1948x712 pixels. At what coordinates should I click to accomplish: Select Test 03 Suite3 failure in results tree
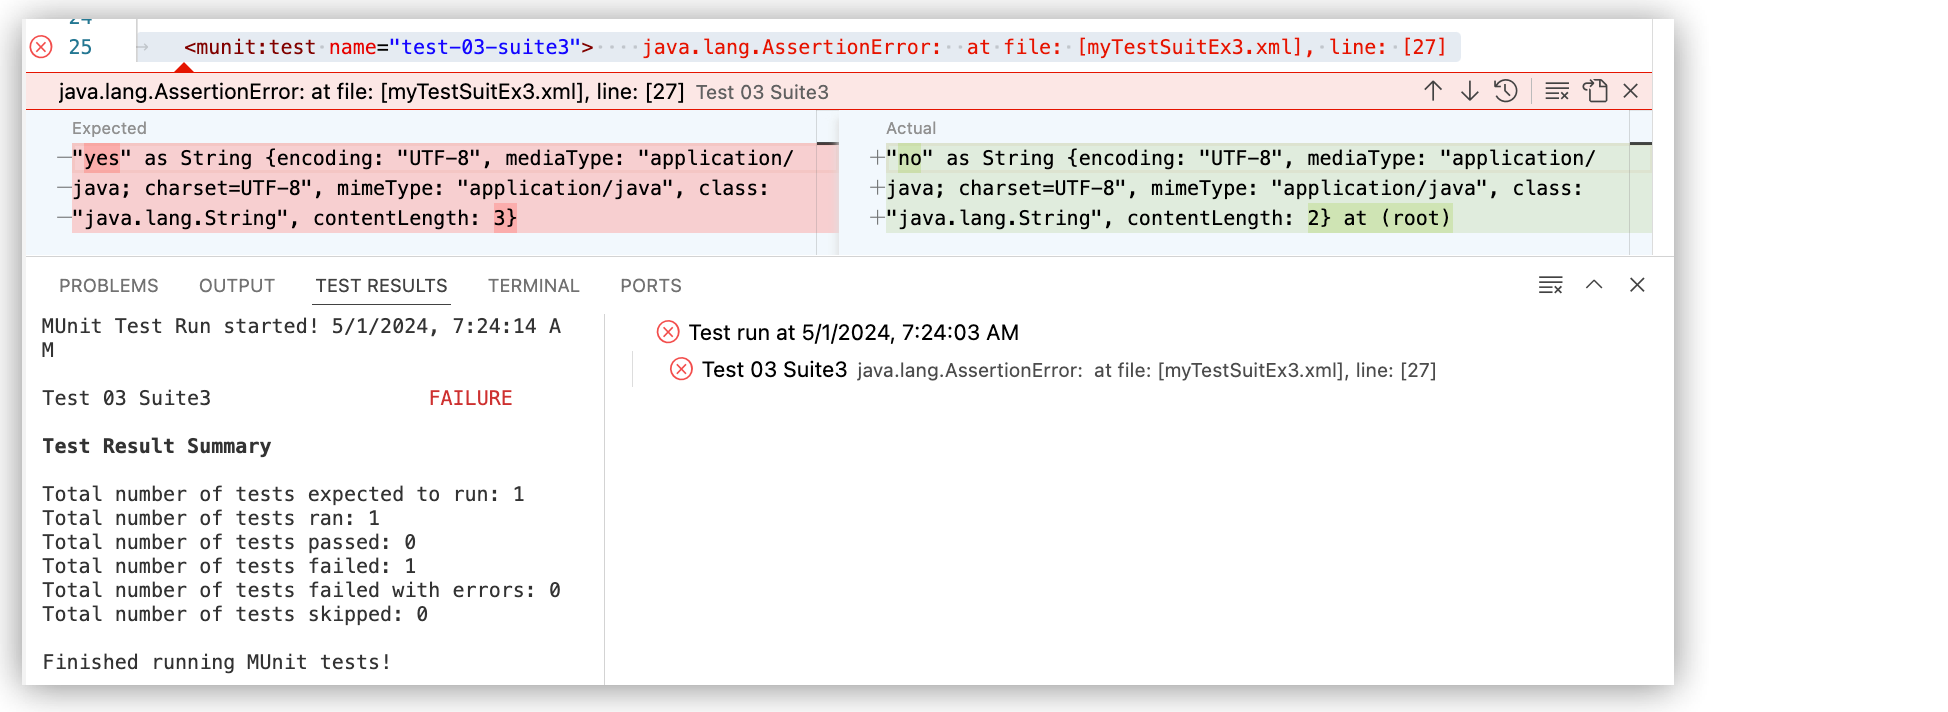pos(774,370)
